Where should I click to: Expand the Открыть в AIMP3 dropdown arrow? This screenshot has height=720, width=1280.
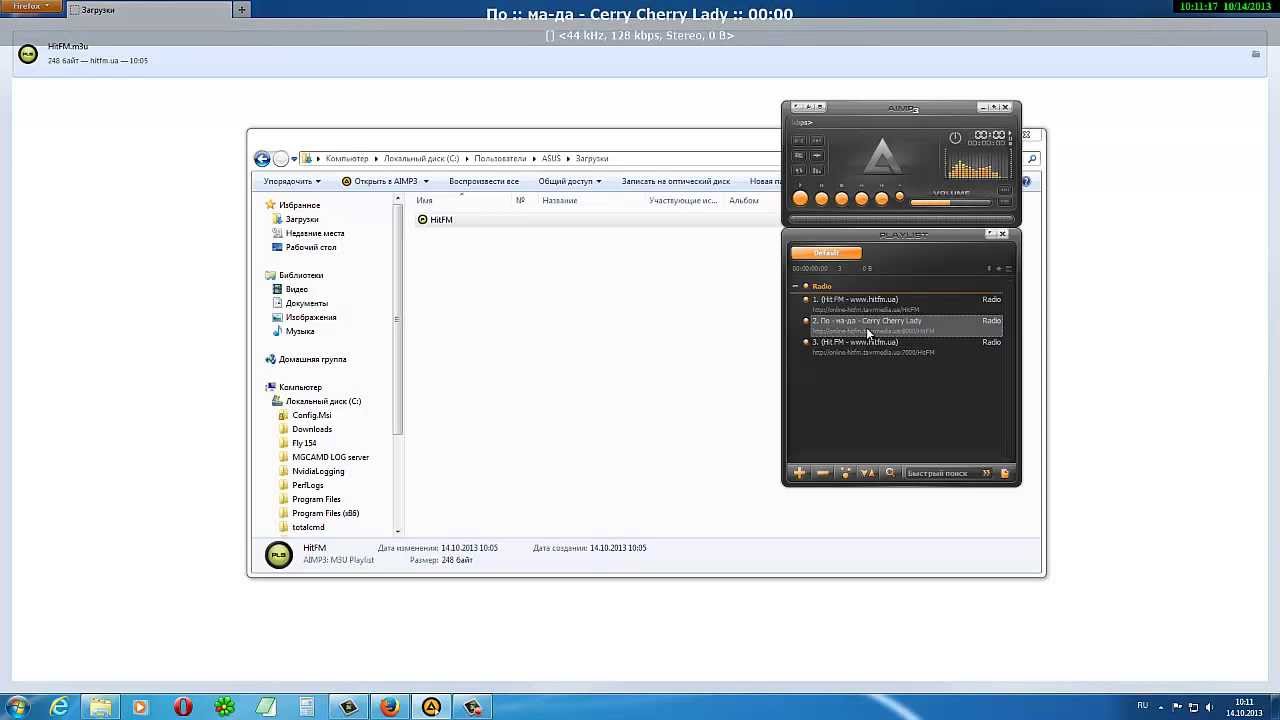426,181
